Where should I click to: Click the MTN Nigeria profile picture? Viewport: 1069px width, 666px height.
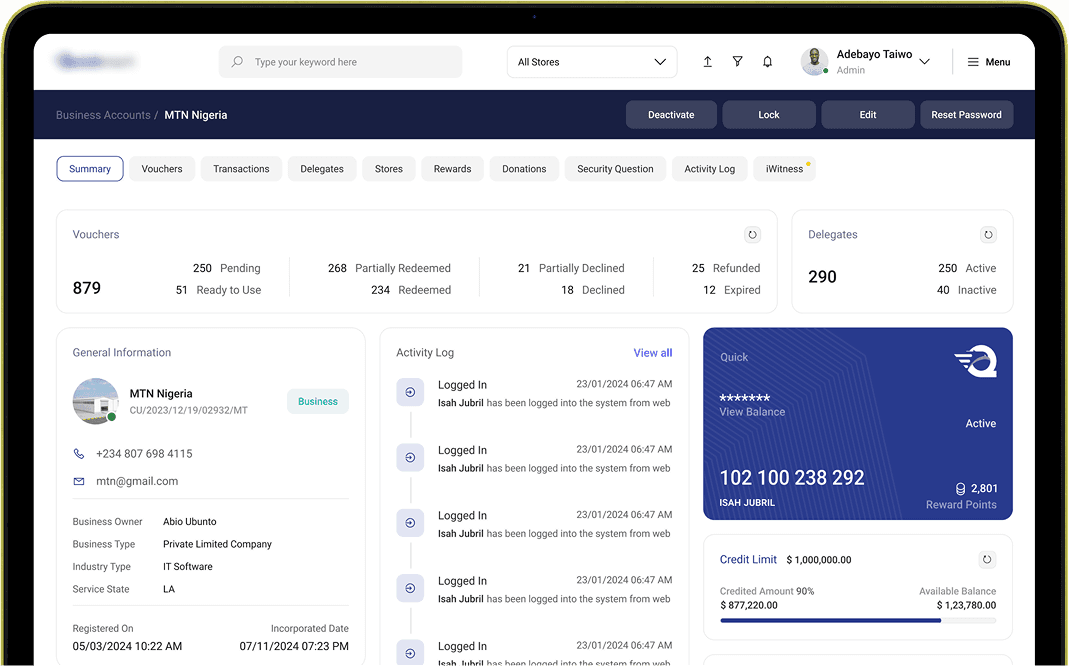(95, 401)
